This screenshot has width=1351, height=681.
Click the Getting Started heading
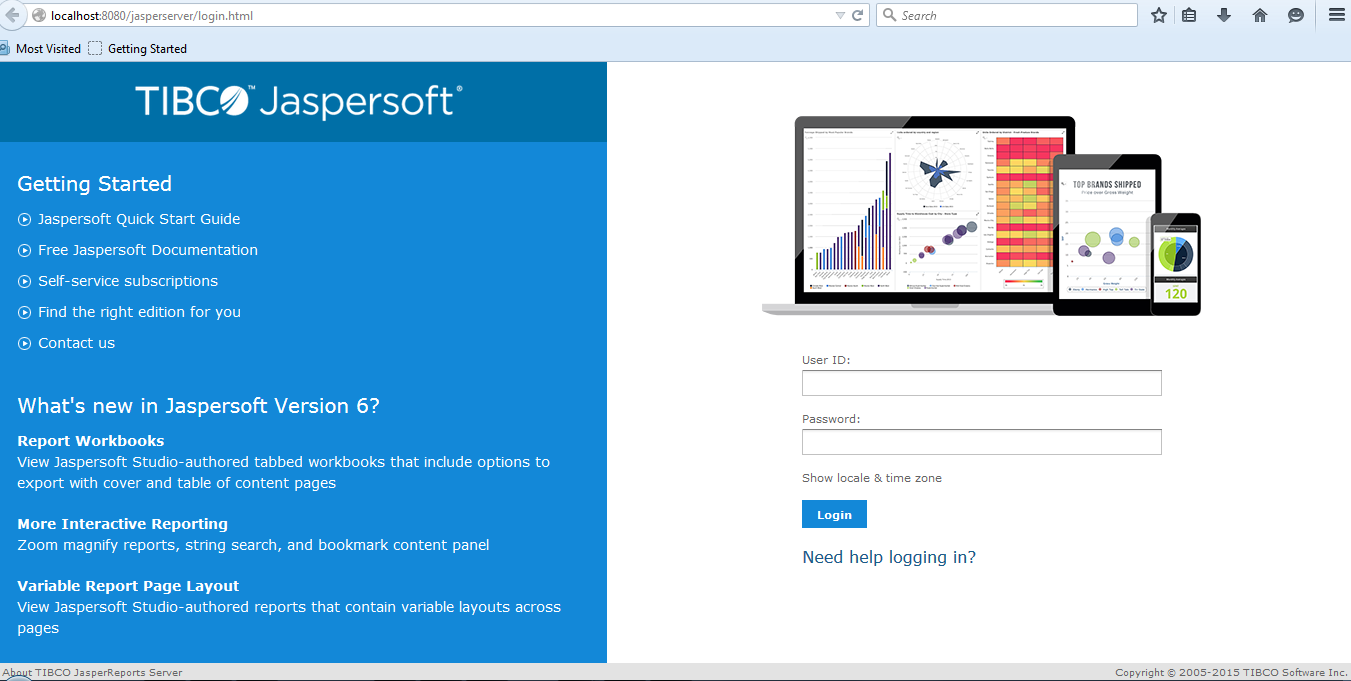click(95, 184)
